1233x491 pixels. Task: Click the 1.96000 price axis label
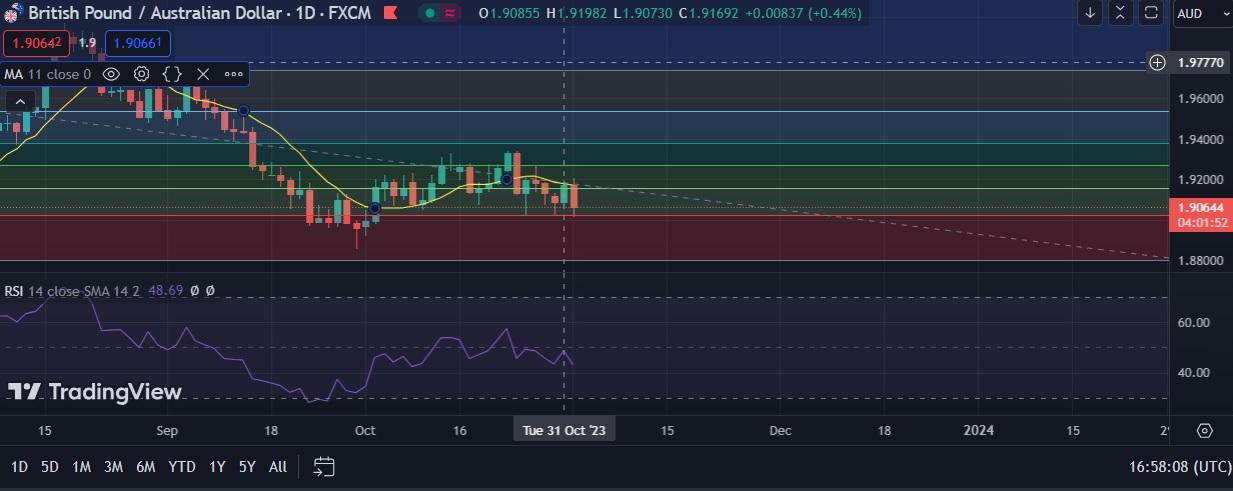(x=1200, y=99)
